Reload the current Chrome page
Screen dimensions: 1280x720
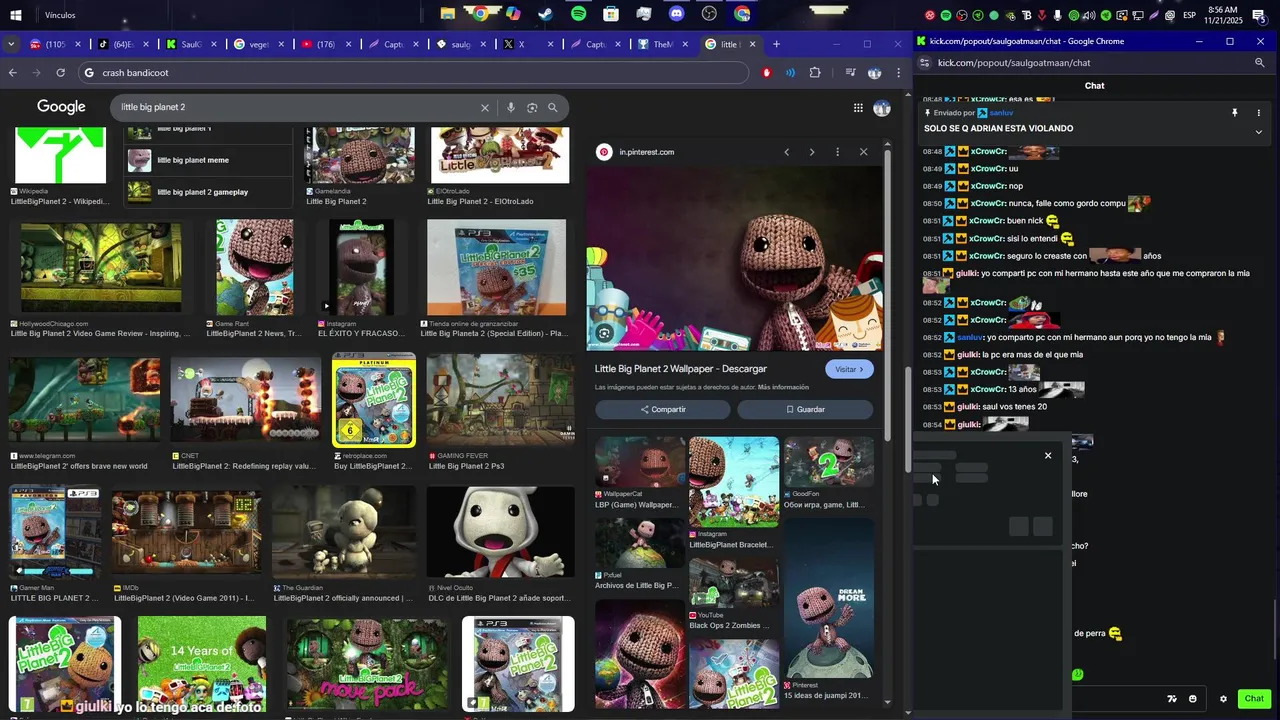(x=61, y=73)
